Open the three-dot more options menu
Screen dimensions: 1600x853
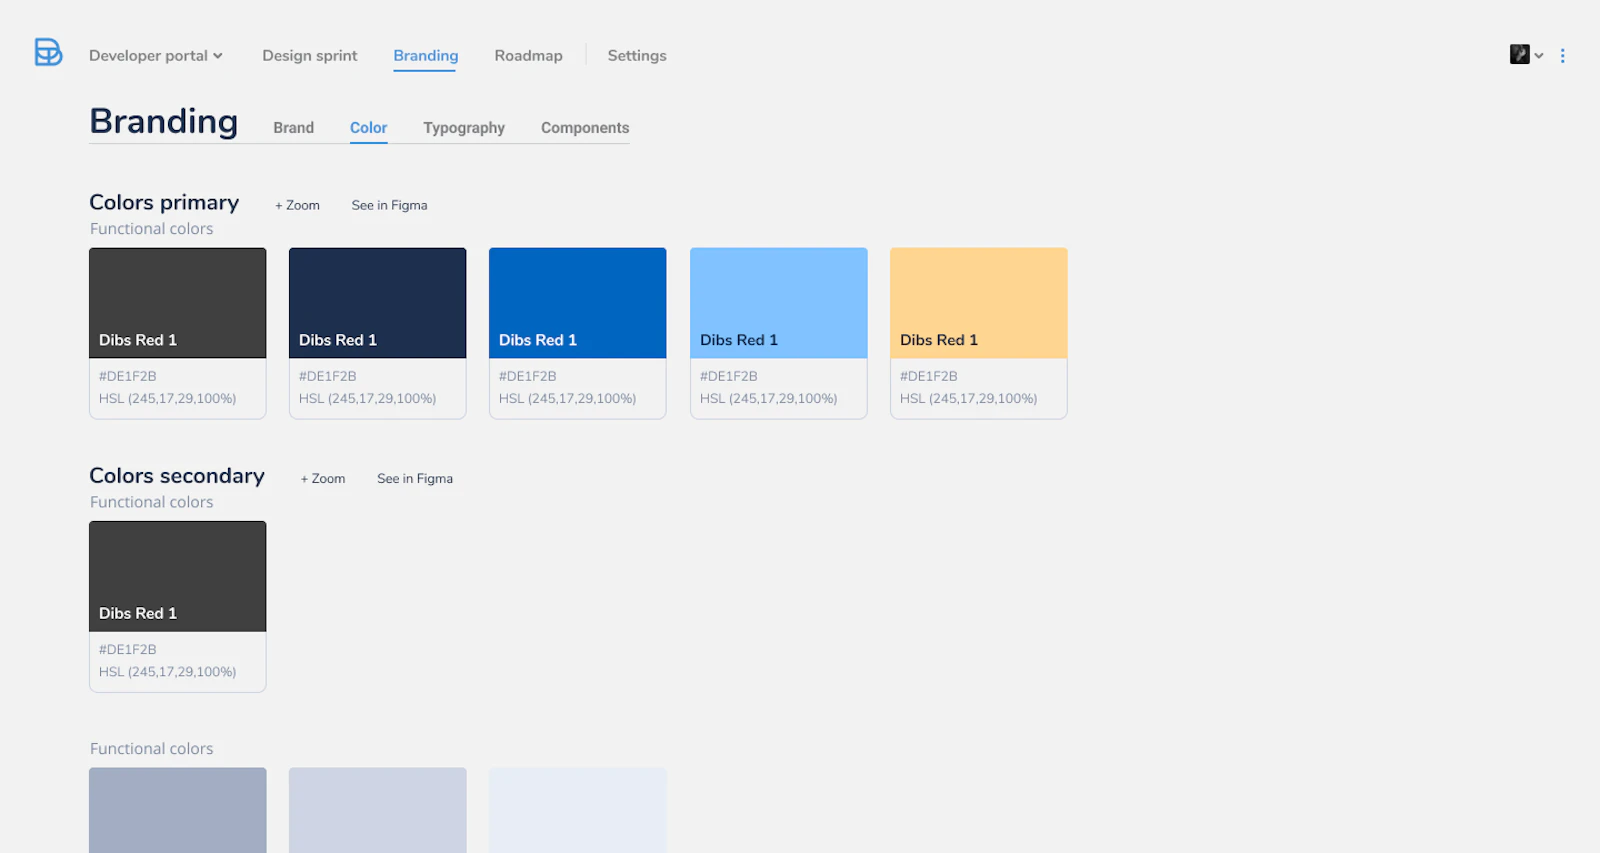(x=1562, y=56)
